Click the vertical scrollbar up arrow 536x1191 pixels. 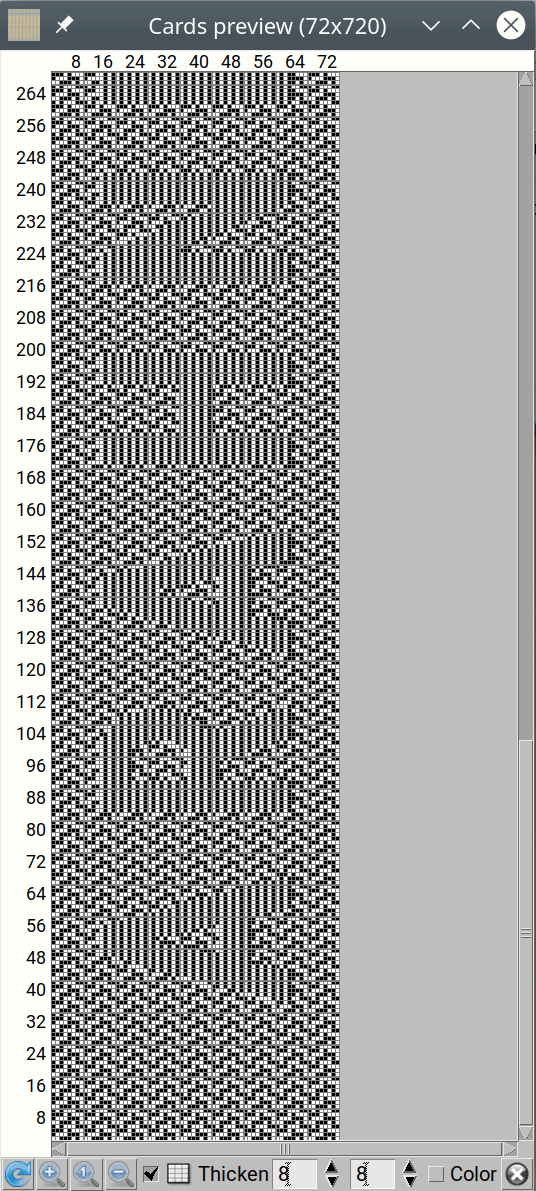tap(525, 79)
